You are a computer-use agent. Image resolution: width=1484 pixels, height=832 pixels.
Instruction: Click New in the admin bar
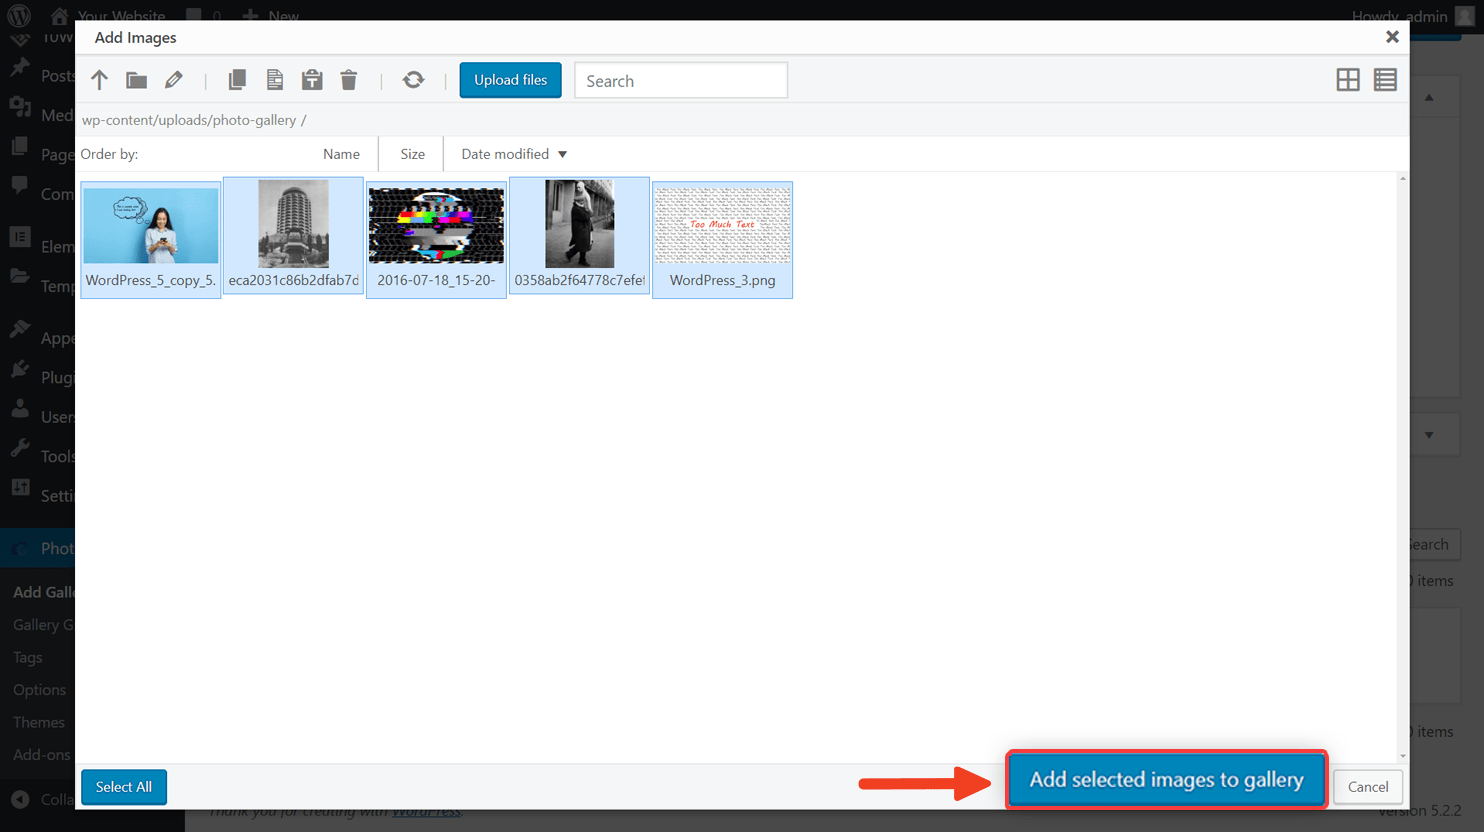click(271, 16)
